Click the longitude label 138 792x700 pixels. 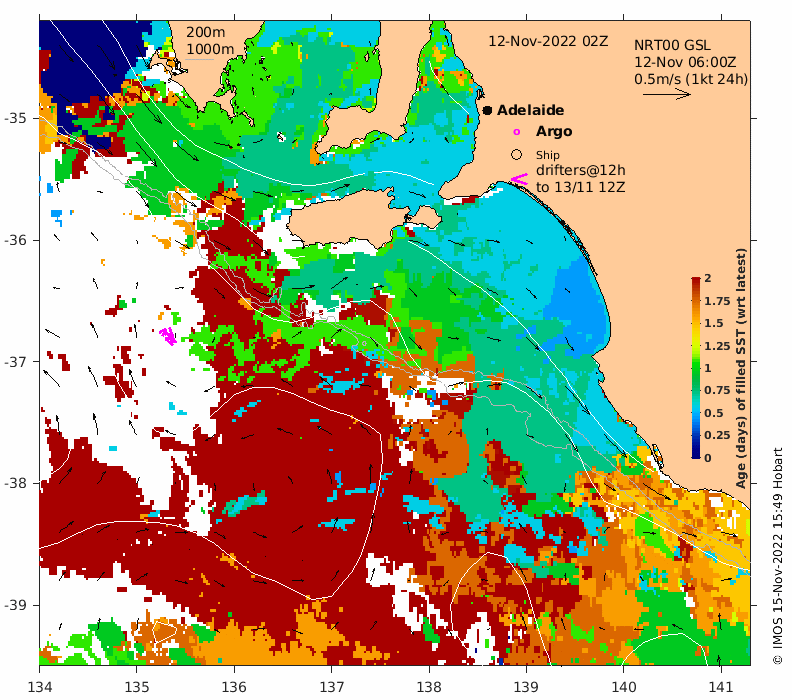click(429, 687)
